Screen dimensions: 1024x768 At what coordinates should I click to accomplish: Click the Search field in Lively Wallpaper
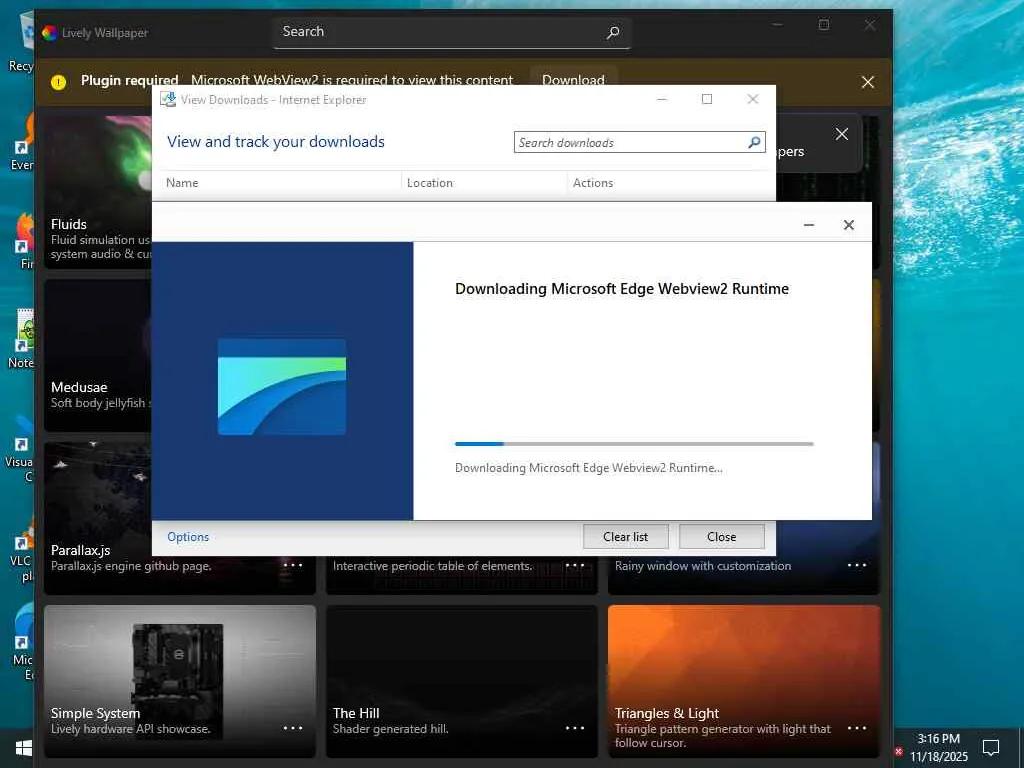tap(452, 32)
